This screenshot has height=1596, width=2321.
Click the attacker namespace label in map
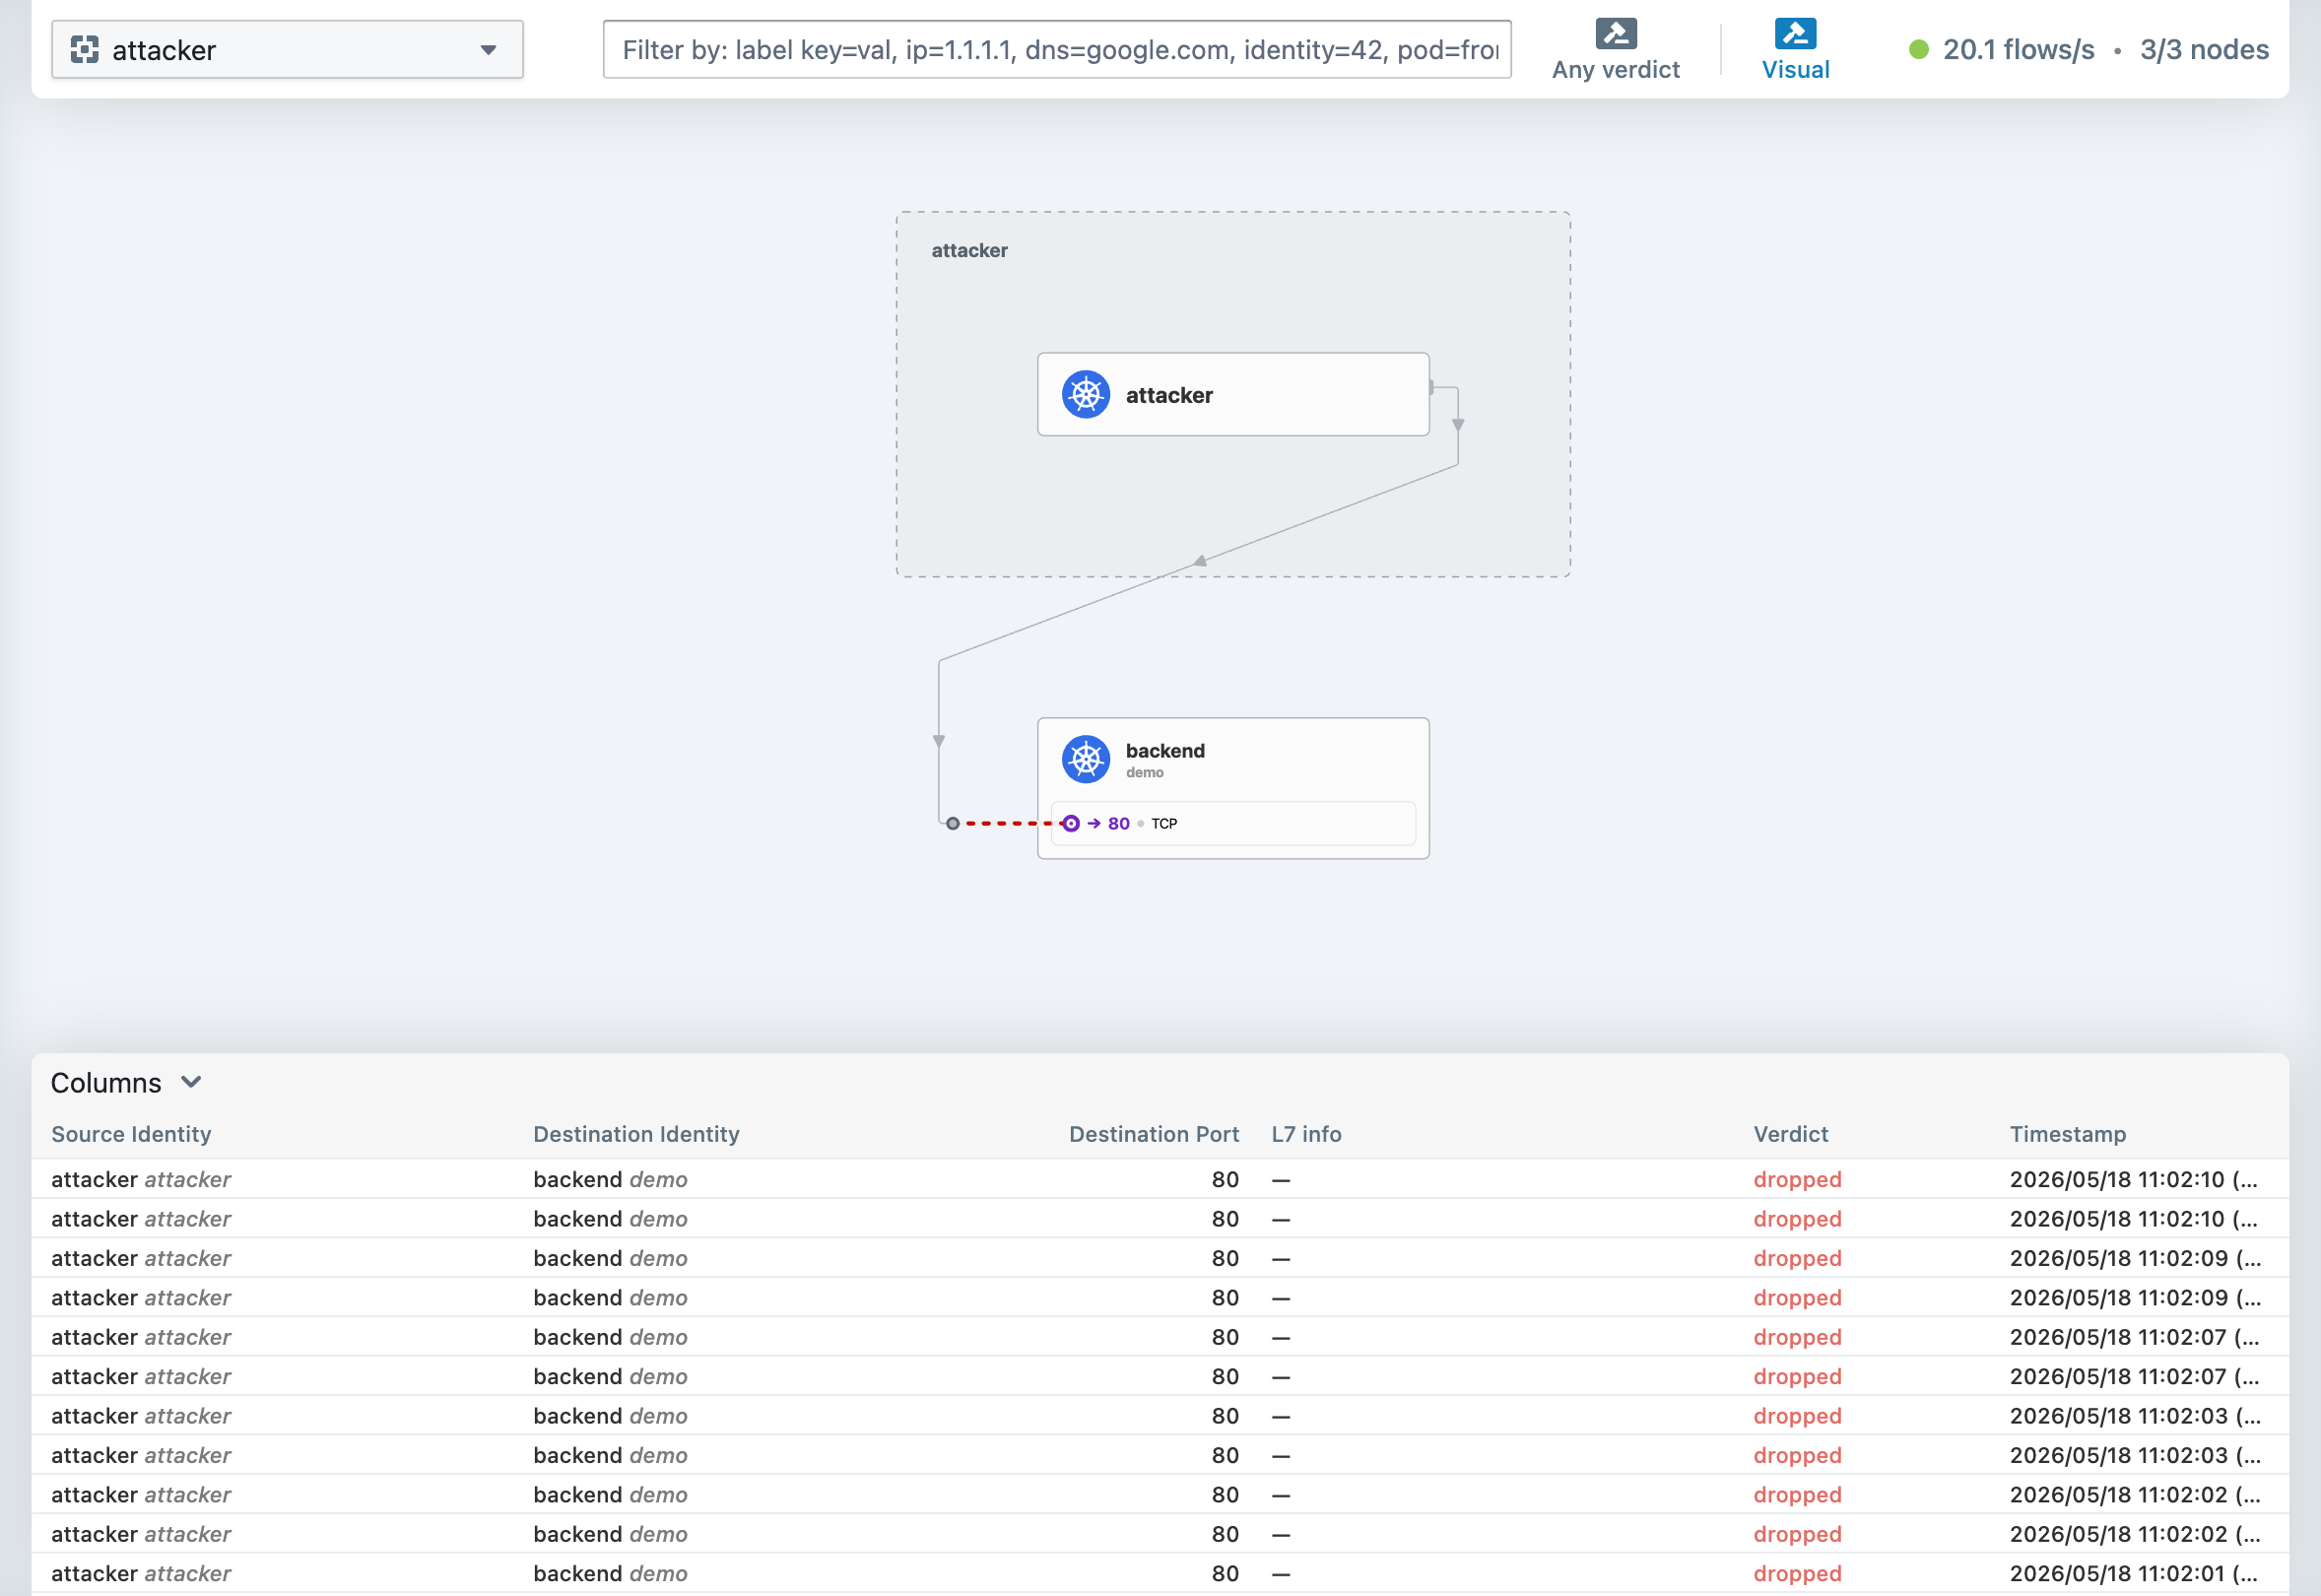click(x=969, y=250)
